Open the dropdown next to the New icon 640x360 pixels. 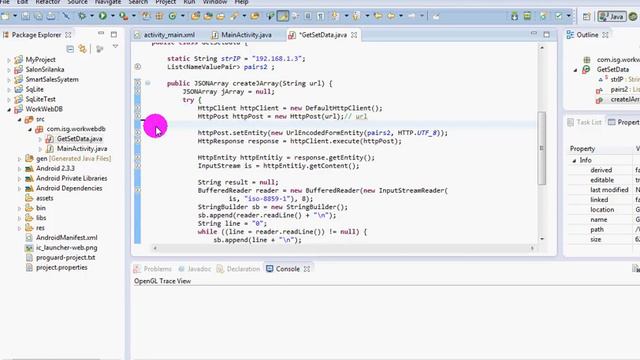coord(15,16)
